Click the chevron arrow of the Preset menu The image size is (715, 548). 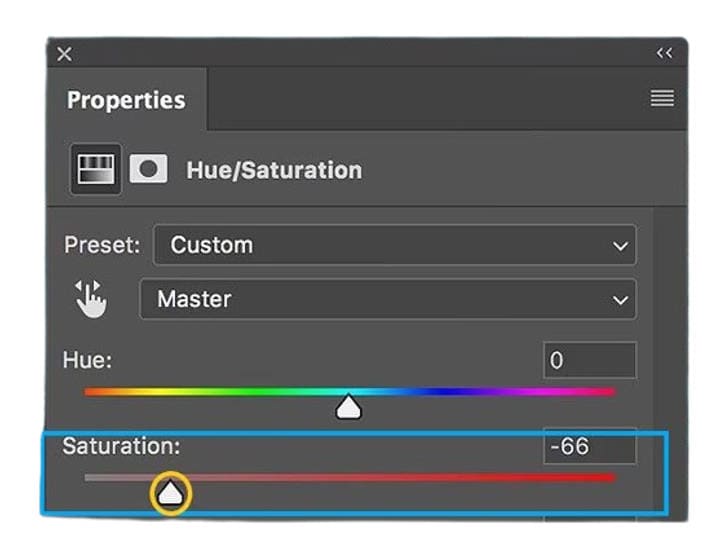point(620,247)
